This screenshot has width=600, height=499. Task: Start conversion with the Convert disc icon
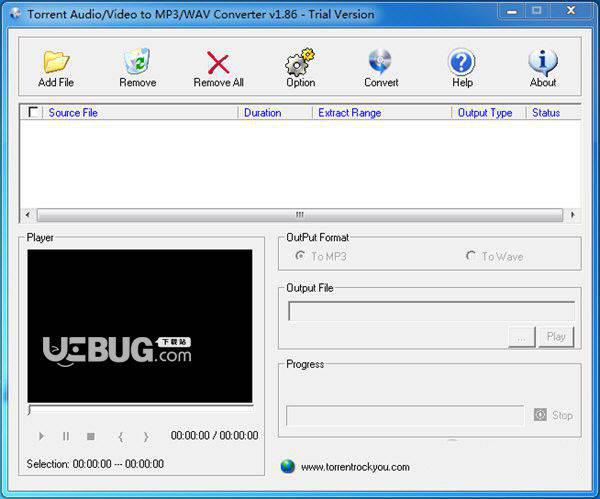pos(380,61)
